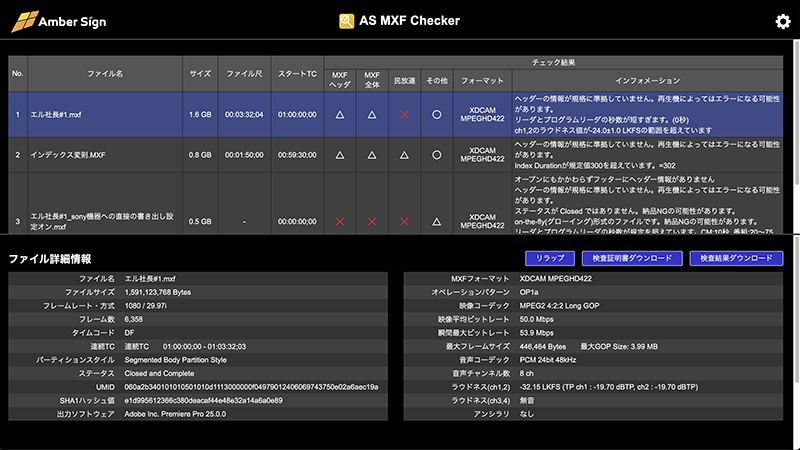Screen dimensions: 800x450
Task: Click size cell 1.6 GB
Action: point(201,115)
